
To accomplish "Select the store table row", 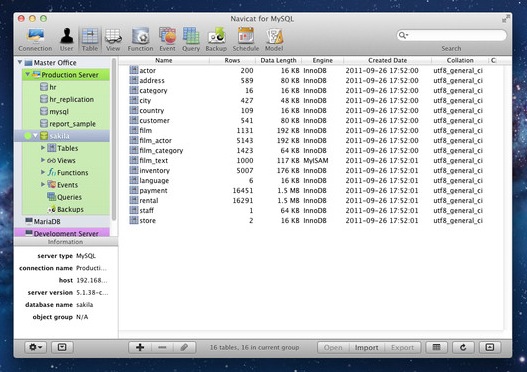I will point(311,220).
